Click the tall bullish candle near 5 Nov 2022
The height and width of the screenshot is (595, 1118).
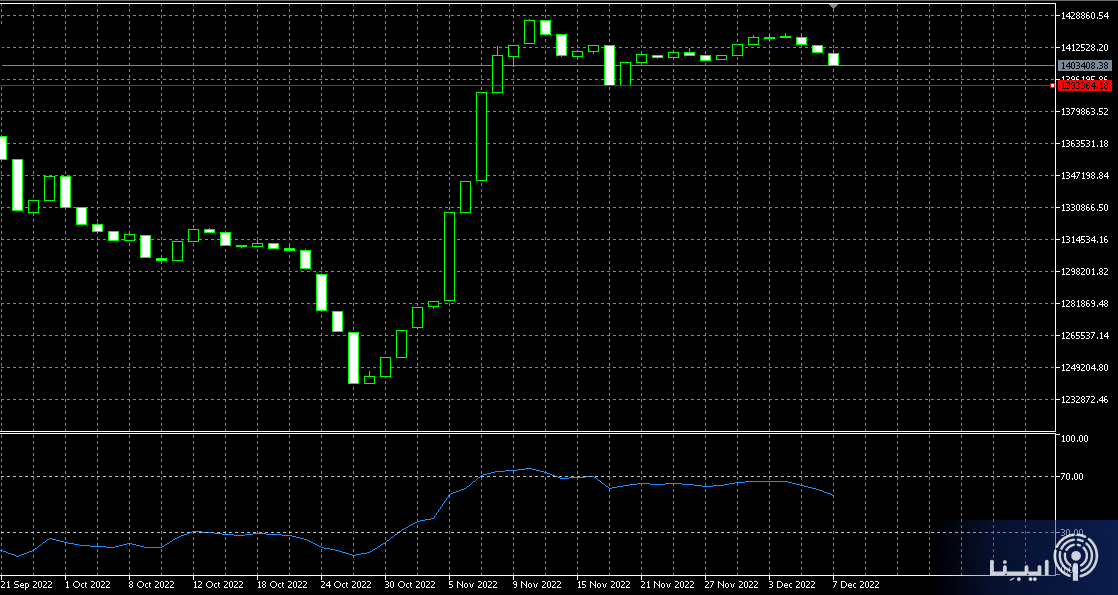[481, 136]
